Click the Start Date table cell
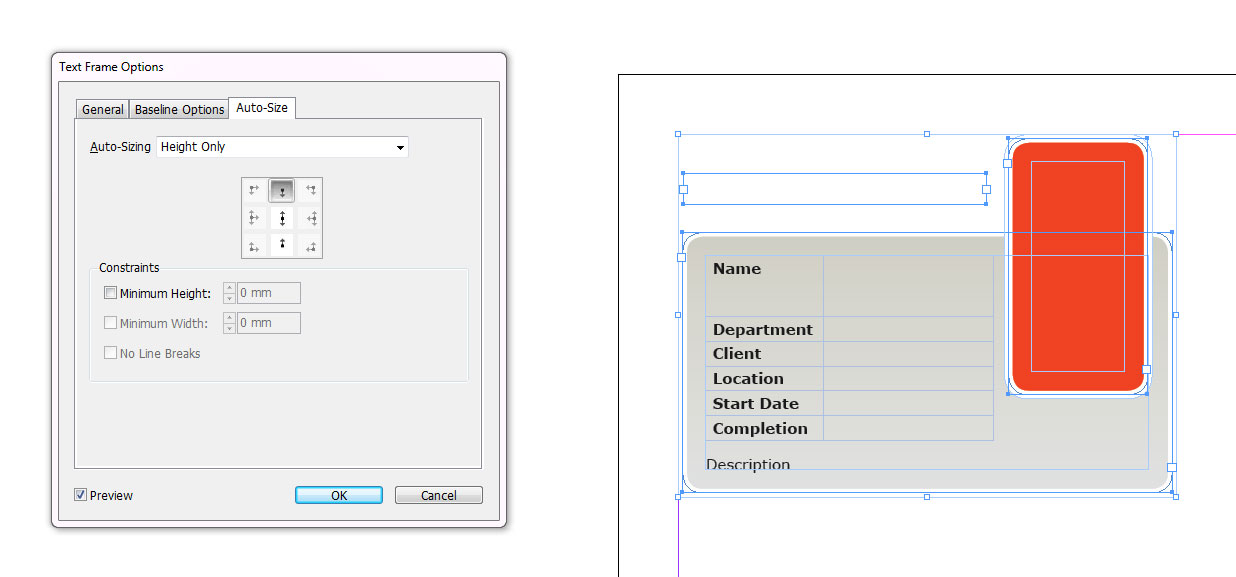The image size is (1236, 577). click(764, 404)
